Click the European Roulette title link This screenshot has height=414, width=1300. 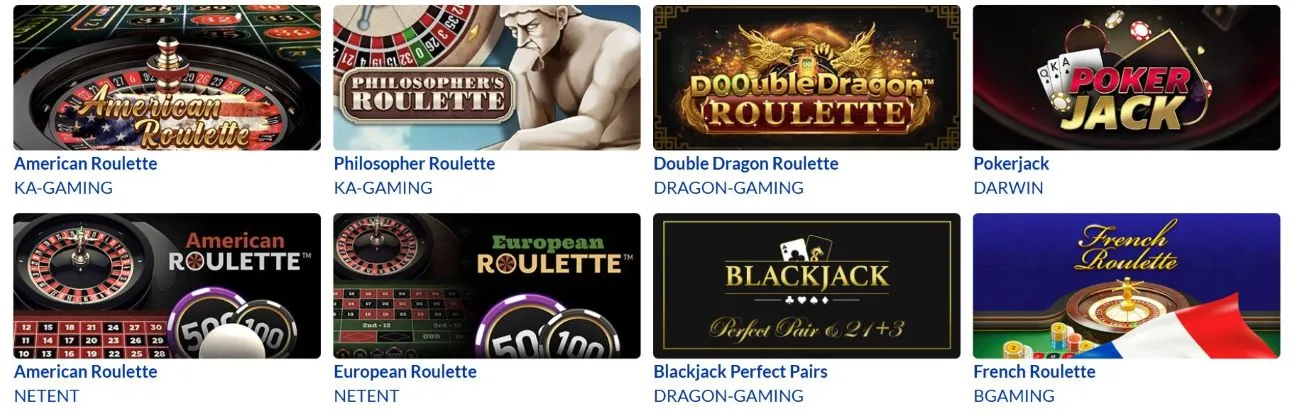click(405, 372)
